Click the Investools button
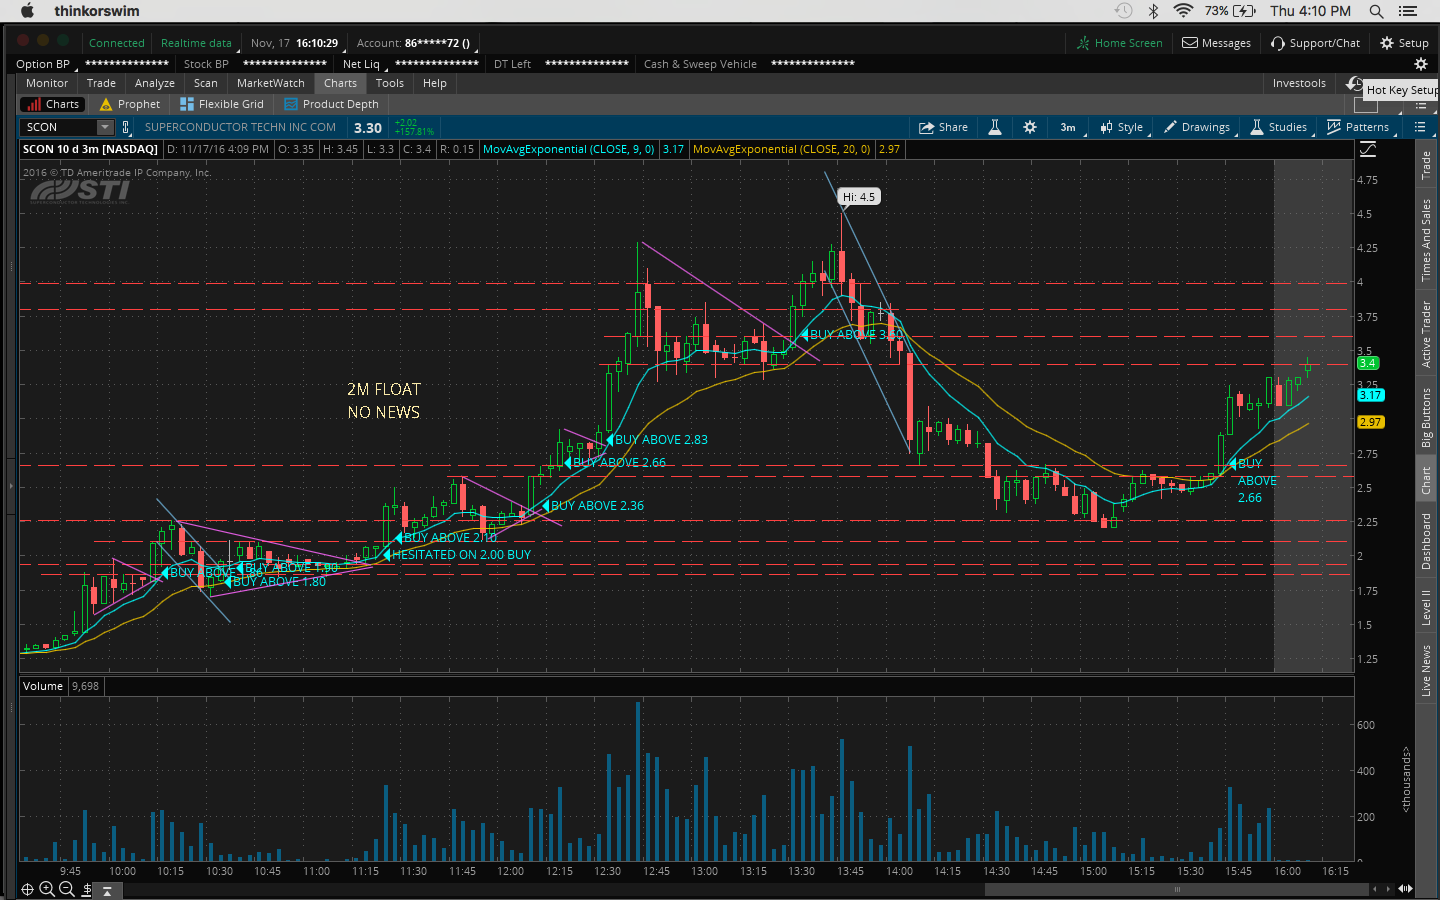The image size is (1440, 900). (1299, 83)
